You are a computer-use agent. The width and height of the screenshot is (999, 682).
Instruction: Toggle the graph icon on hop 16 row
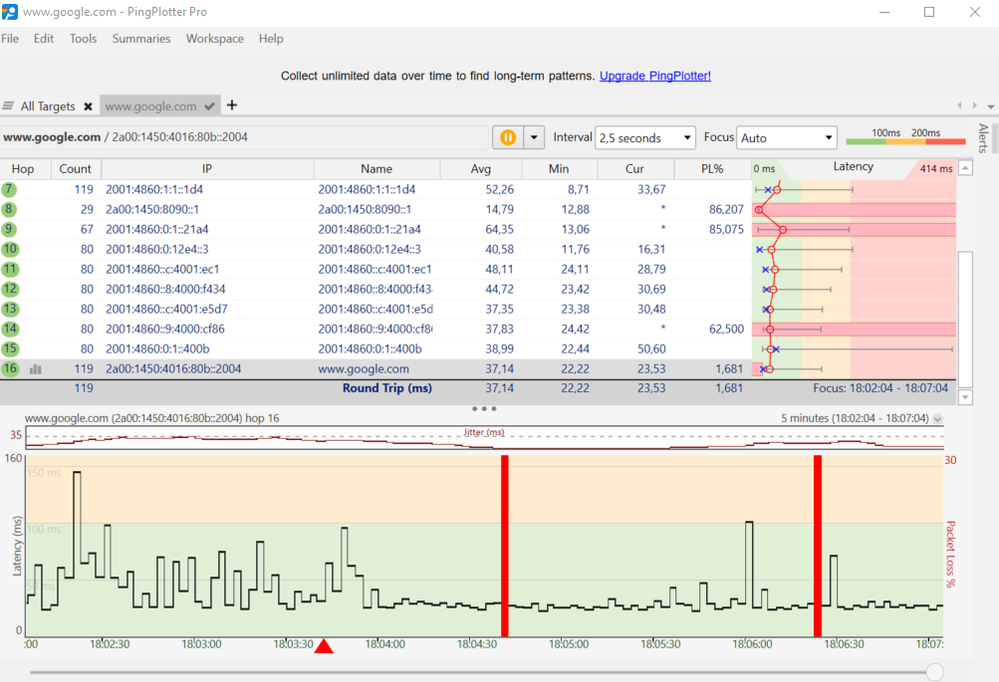[36, 369]
